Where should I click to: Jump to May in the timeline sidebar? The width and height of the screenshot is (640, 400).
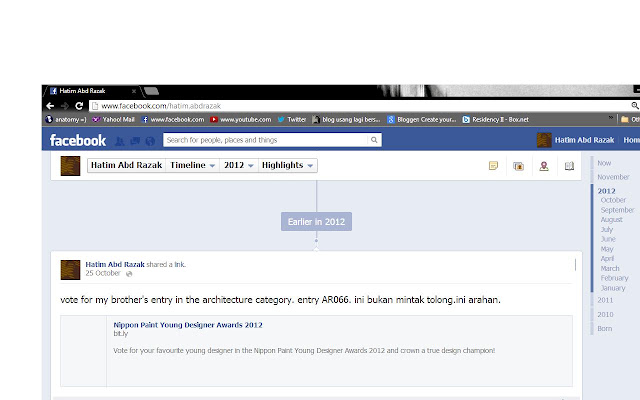pyautogui.click(x=607, y=249)
